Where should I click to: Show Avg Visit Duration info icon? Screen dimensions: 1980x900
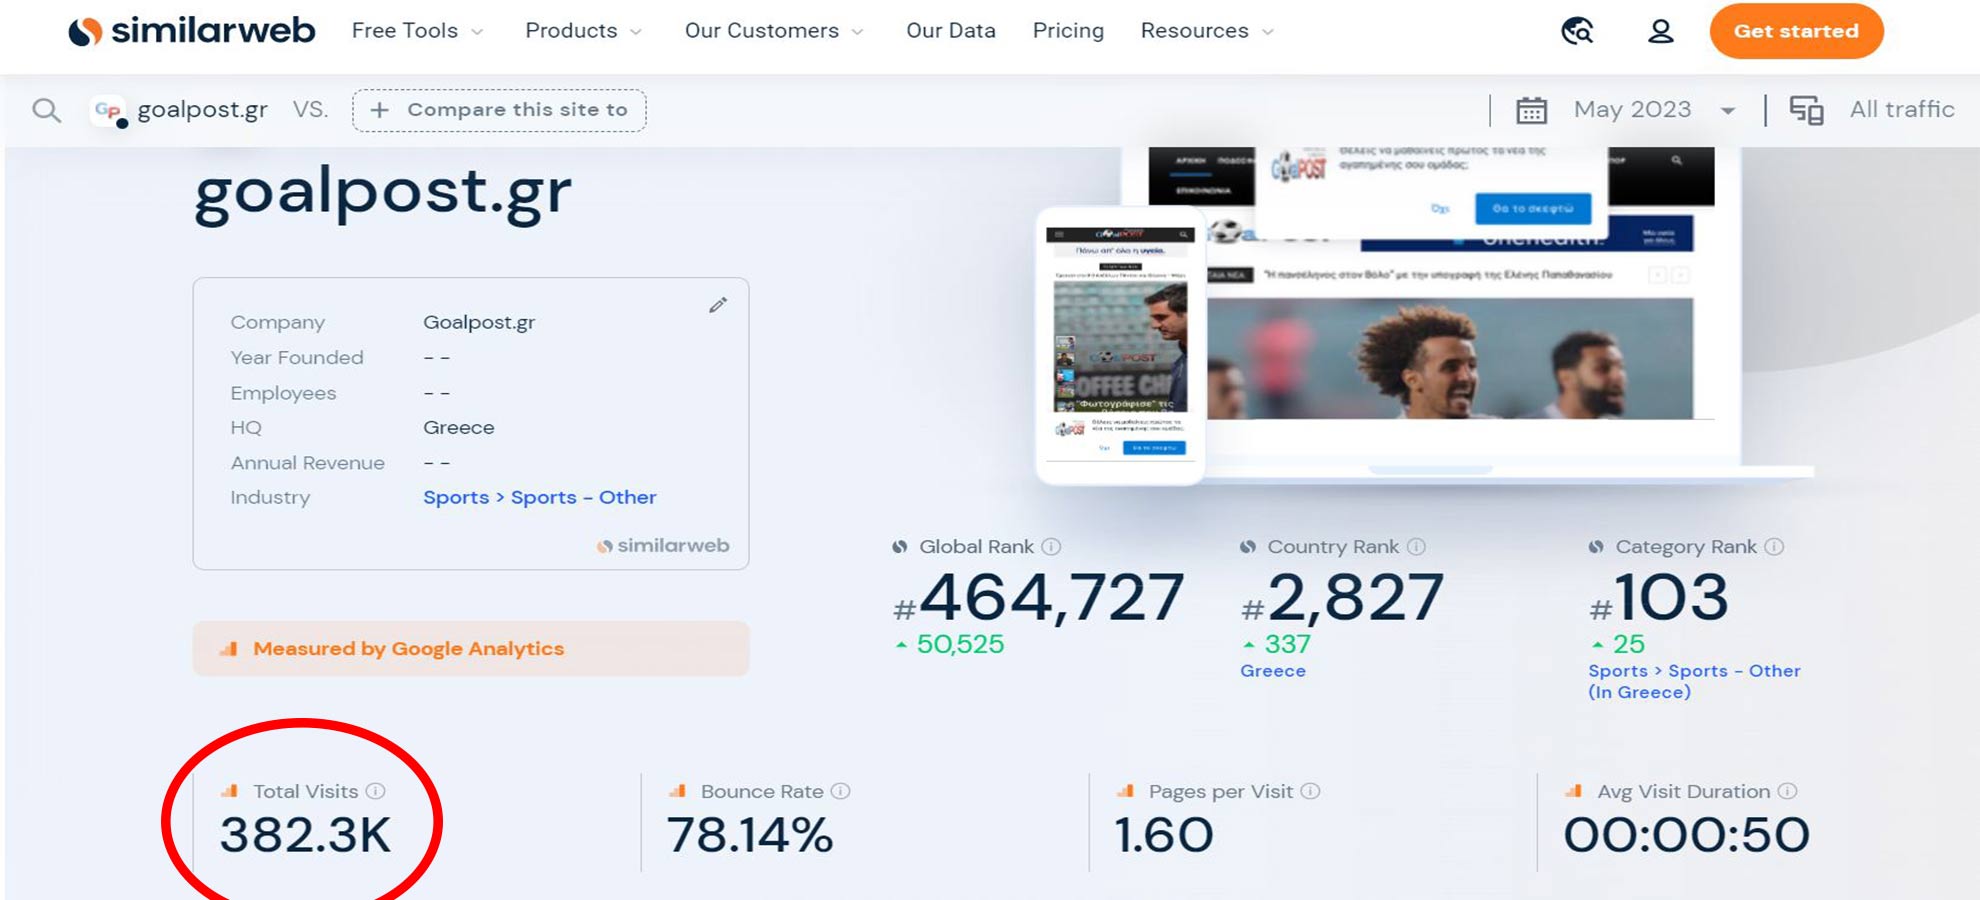click(1788, 791)
